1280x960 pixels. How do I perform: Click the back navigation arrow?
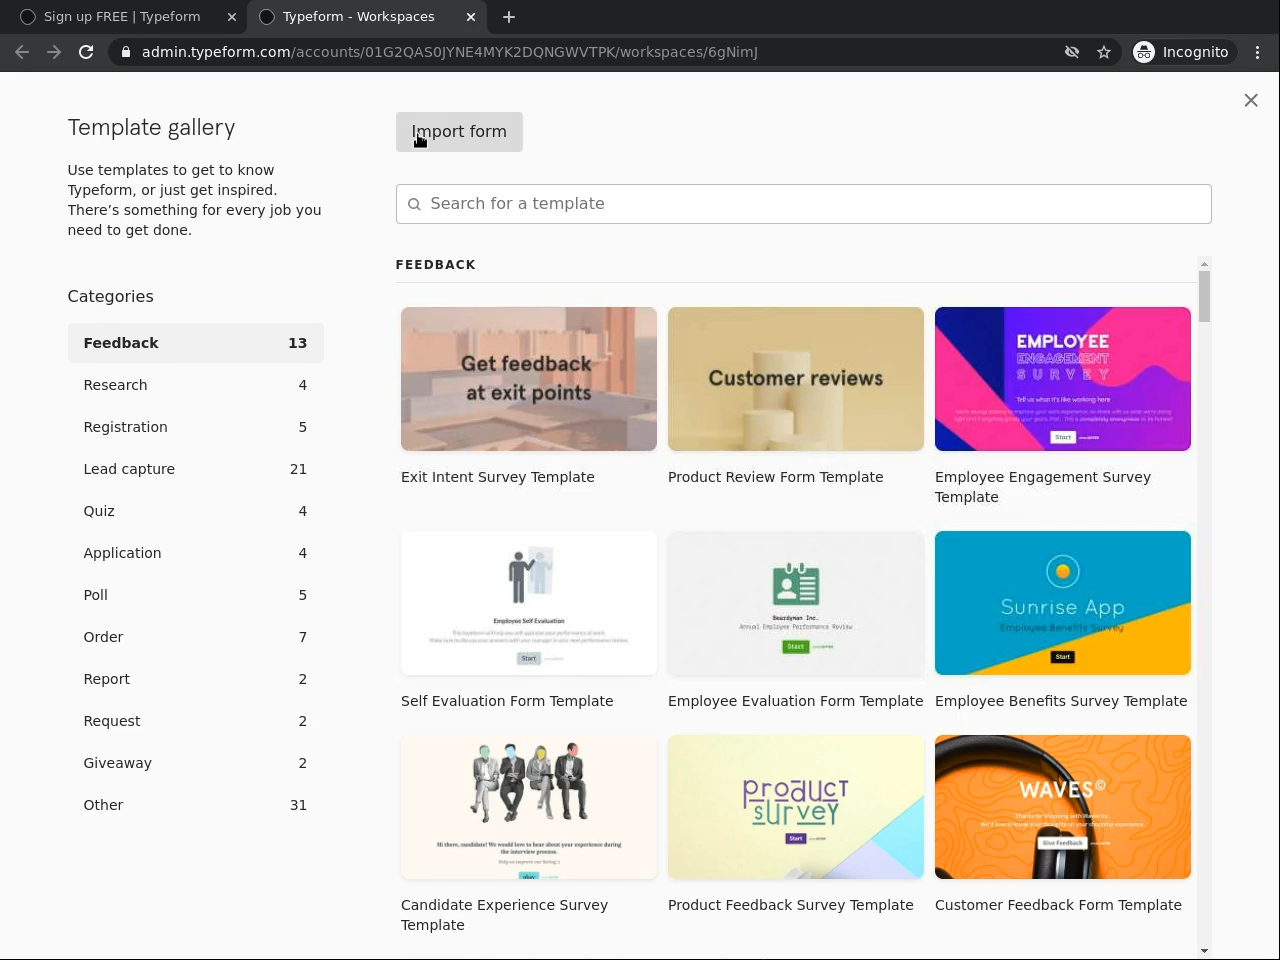click(22, 52)
